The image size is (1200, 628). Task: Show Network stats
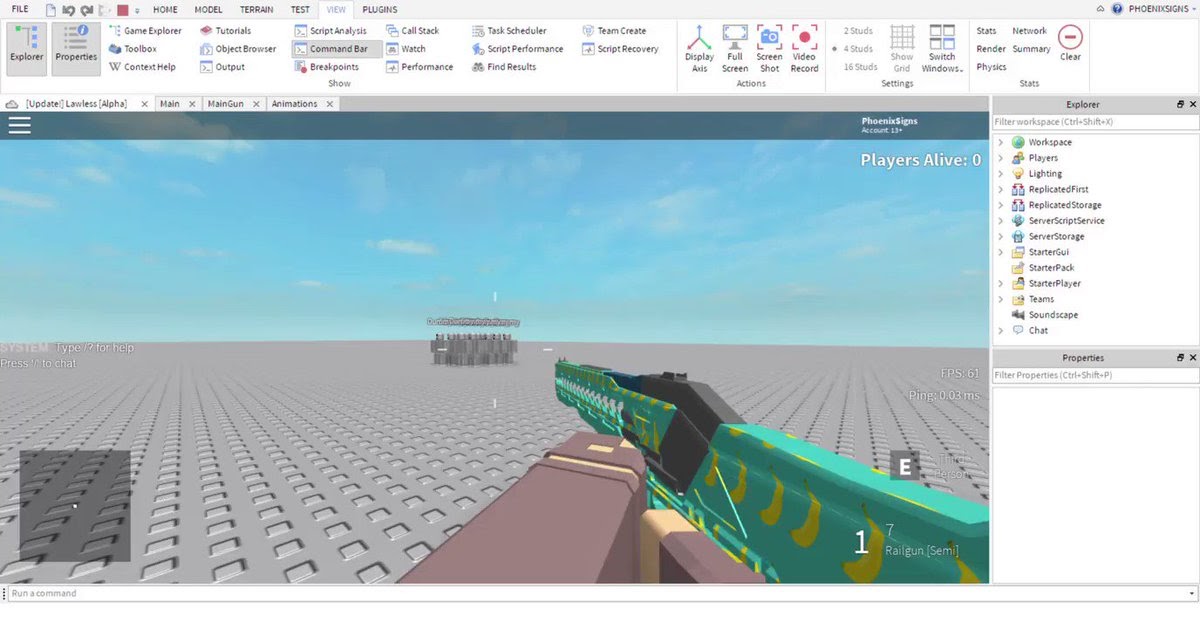(1029, 31)
